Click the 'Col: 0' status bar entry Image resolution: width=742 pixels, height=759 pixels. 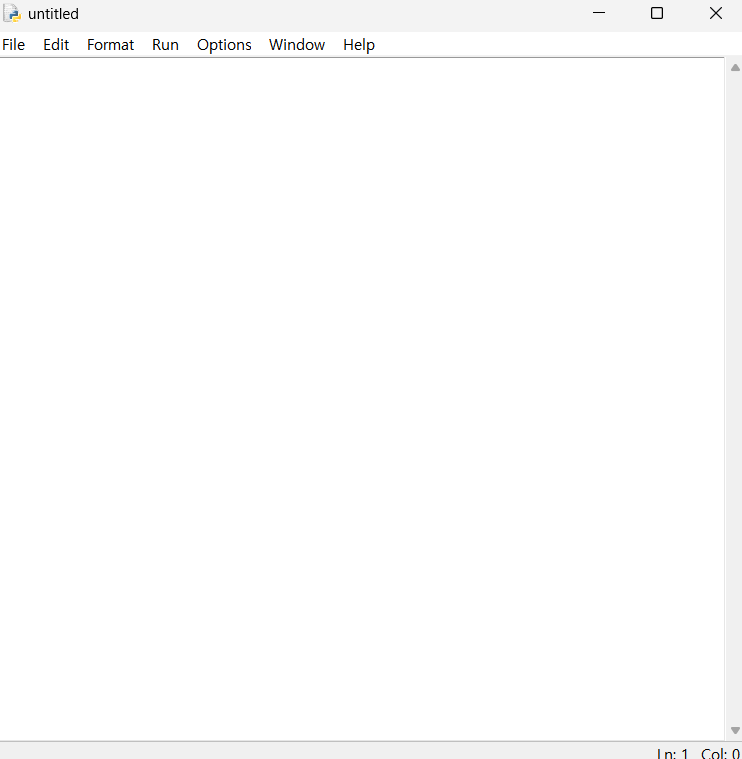point(720,753)
